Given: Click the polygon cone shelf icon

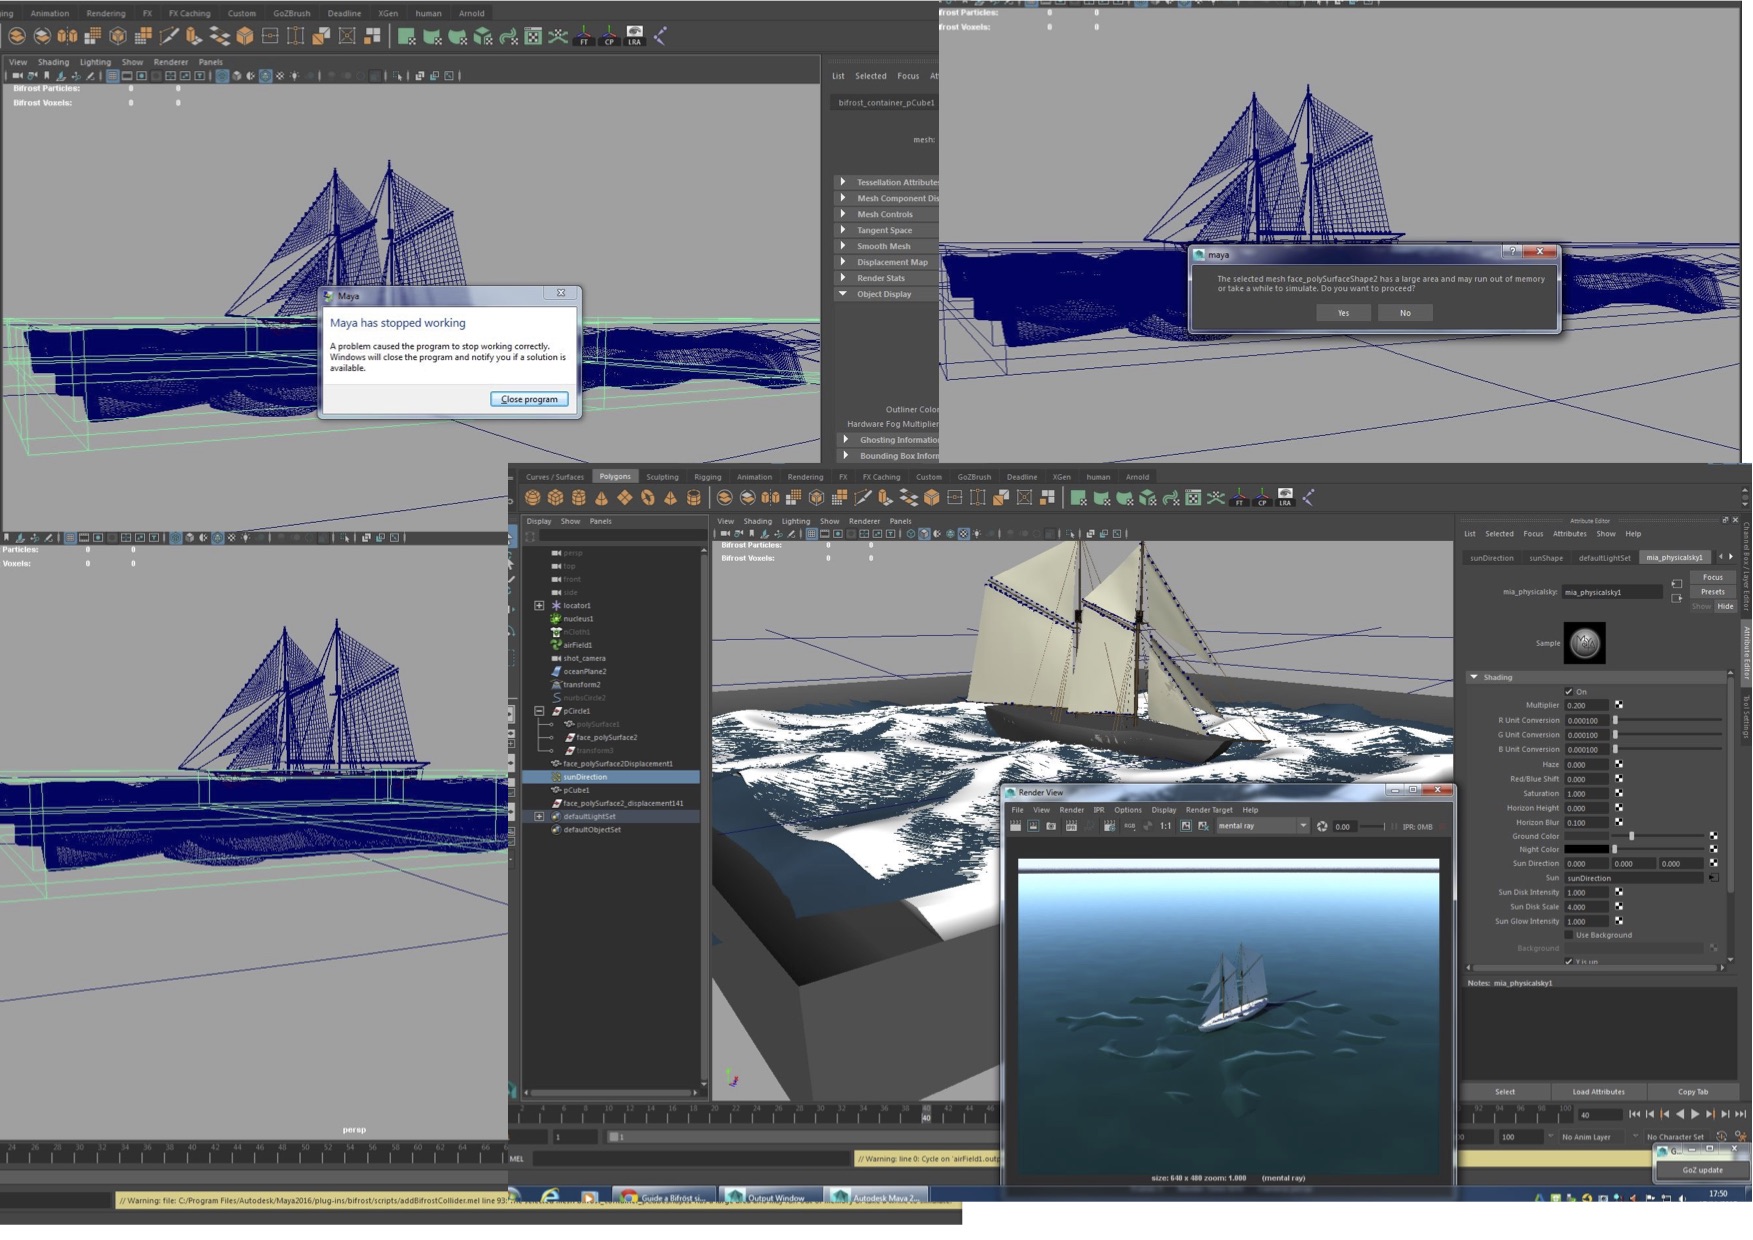Looking at the screenshot, I should click(601, 498).
